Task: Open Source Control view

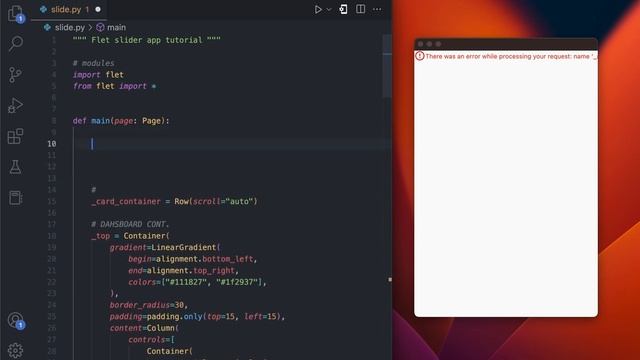Action: tap(16, 75)
